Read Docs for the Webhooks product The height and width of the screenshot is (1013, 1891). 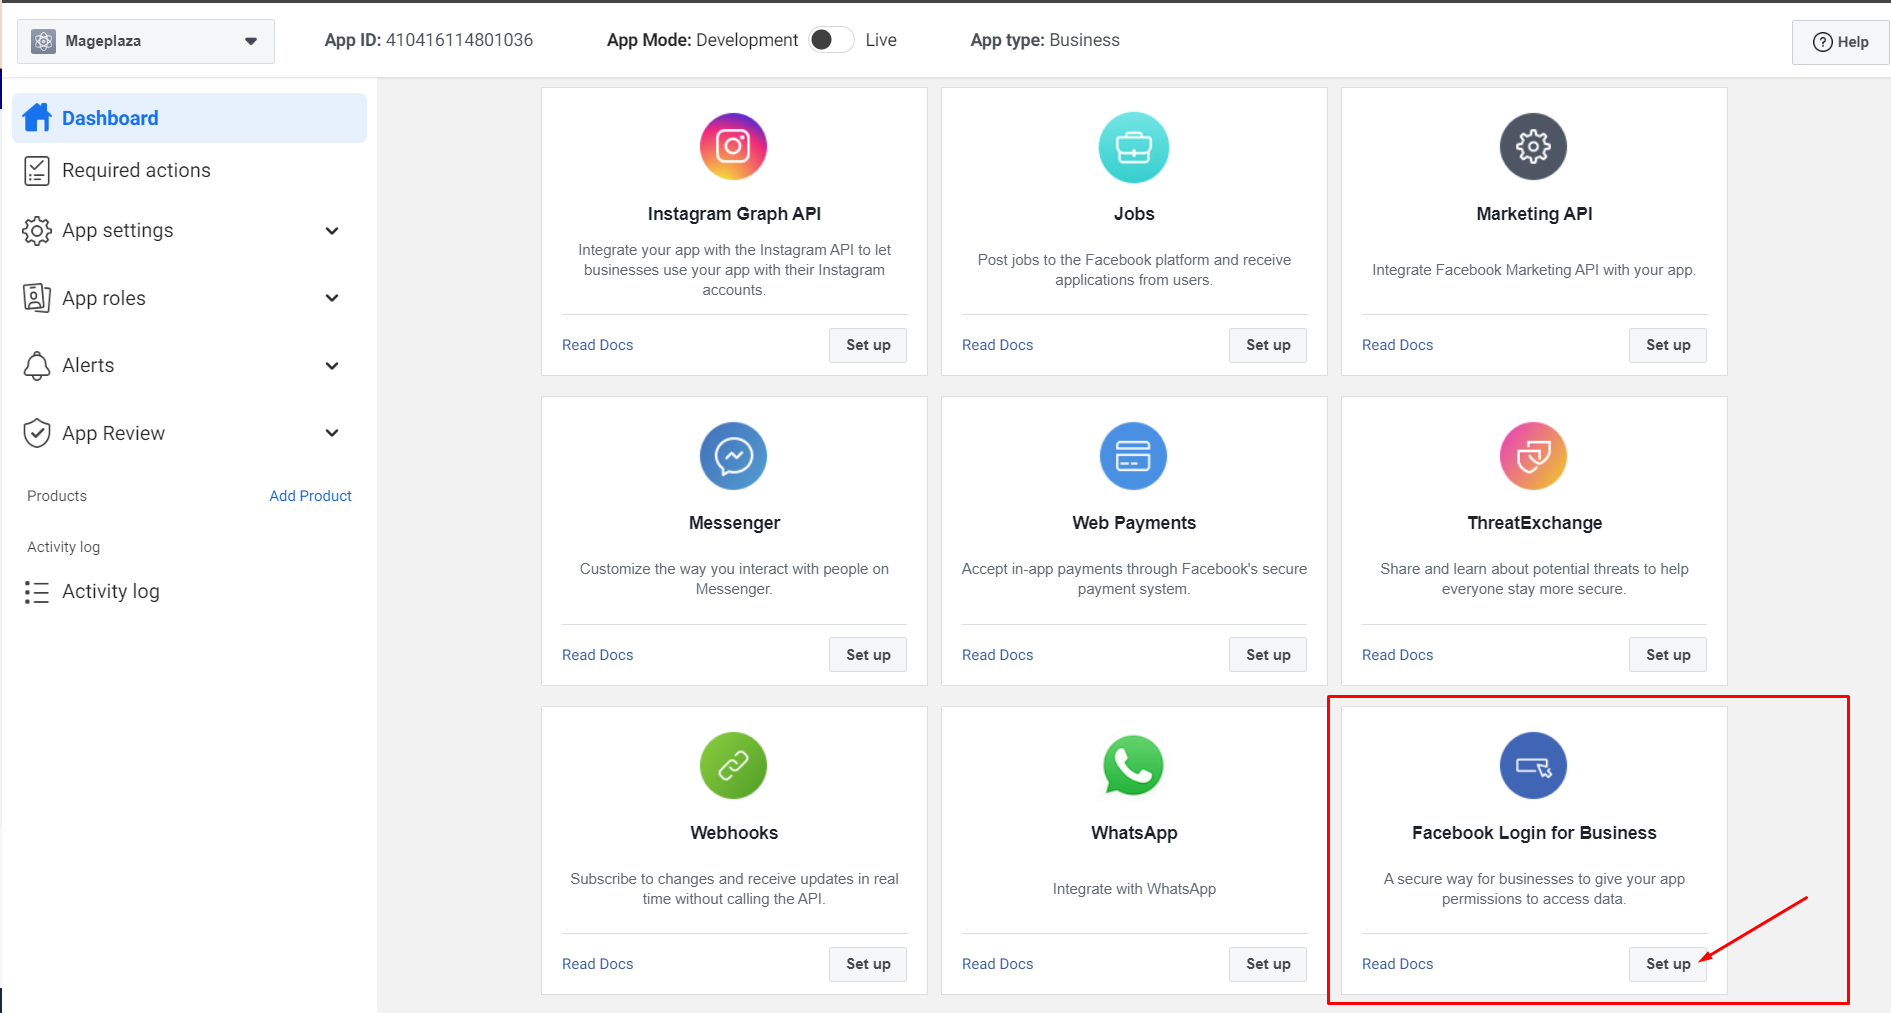(x=597, y=964)
